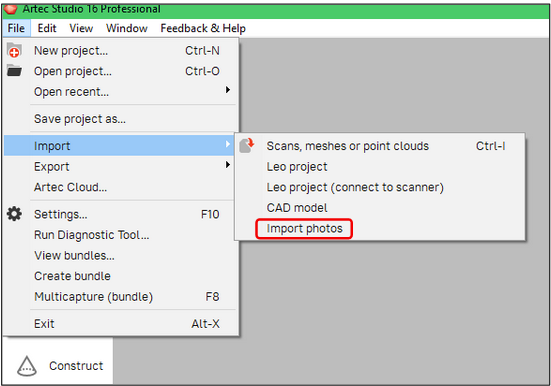551x386 pixels.
Task: Open the Edit menu
Action: 47,28
